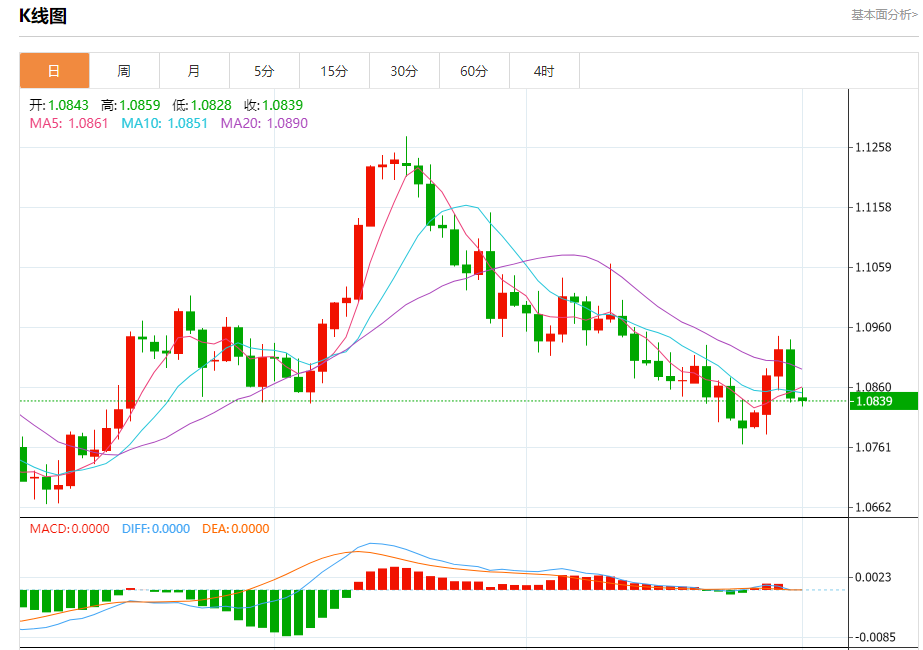This screenshot has width=923, height=650.
Task: Click the 1.1258 price axis label
Action: point(874,147)
